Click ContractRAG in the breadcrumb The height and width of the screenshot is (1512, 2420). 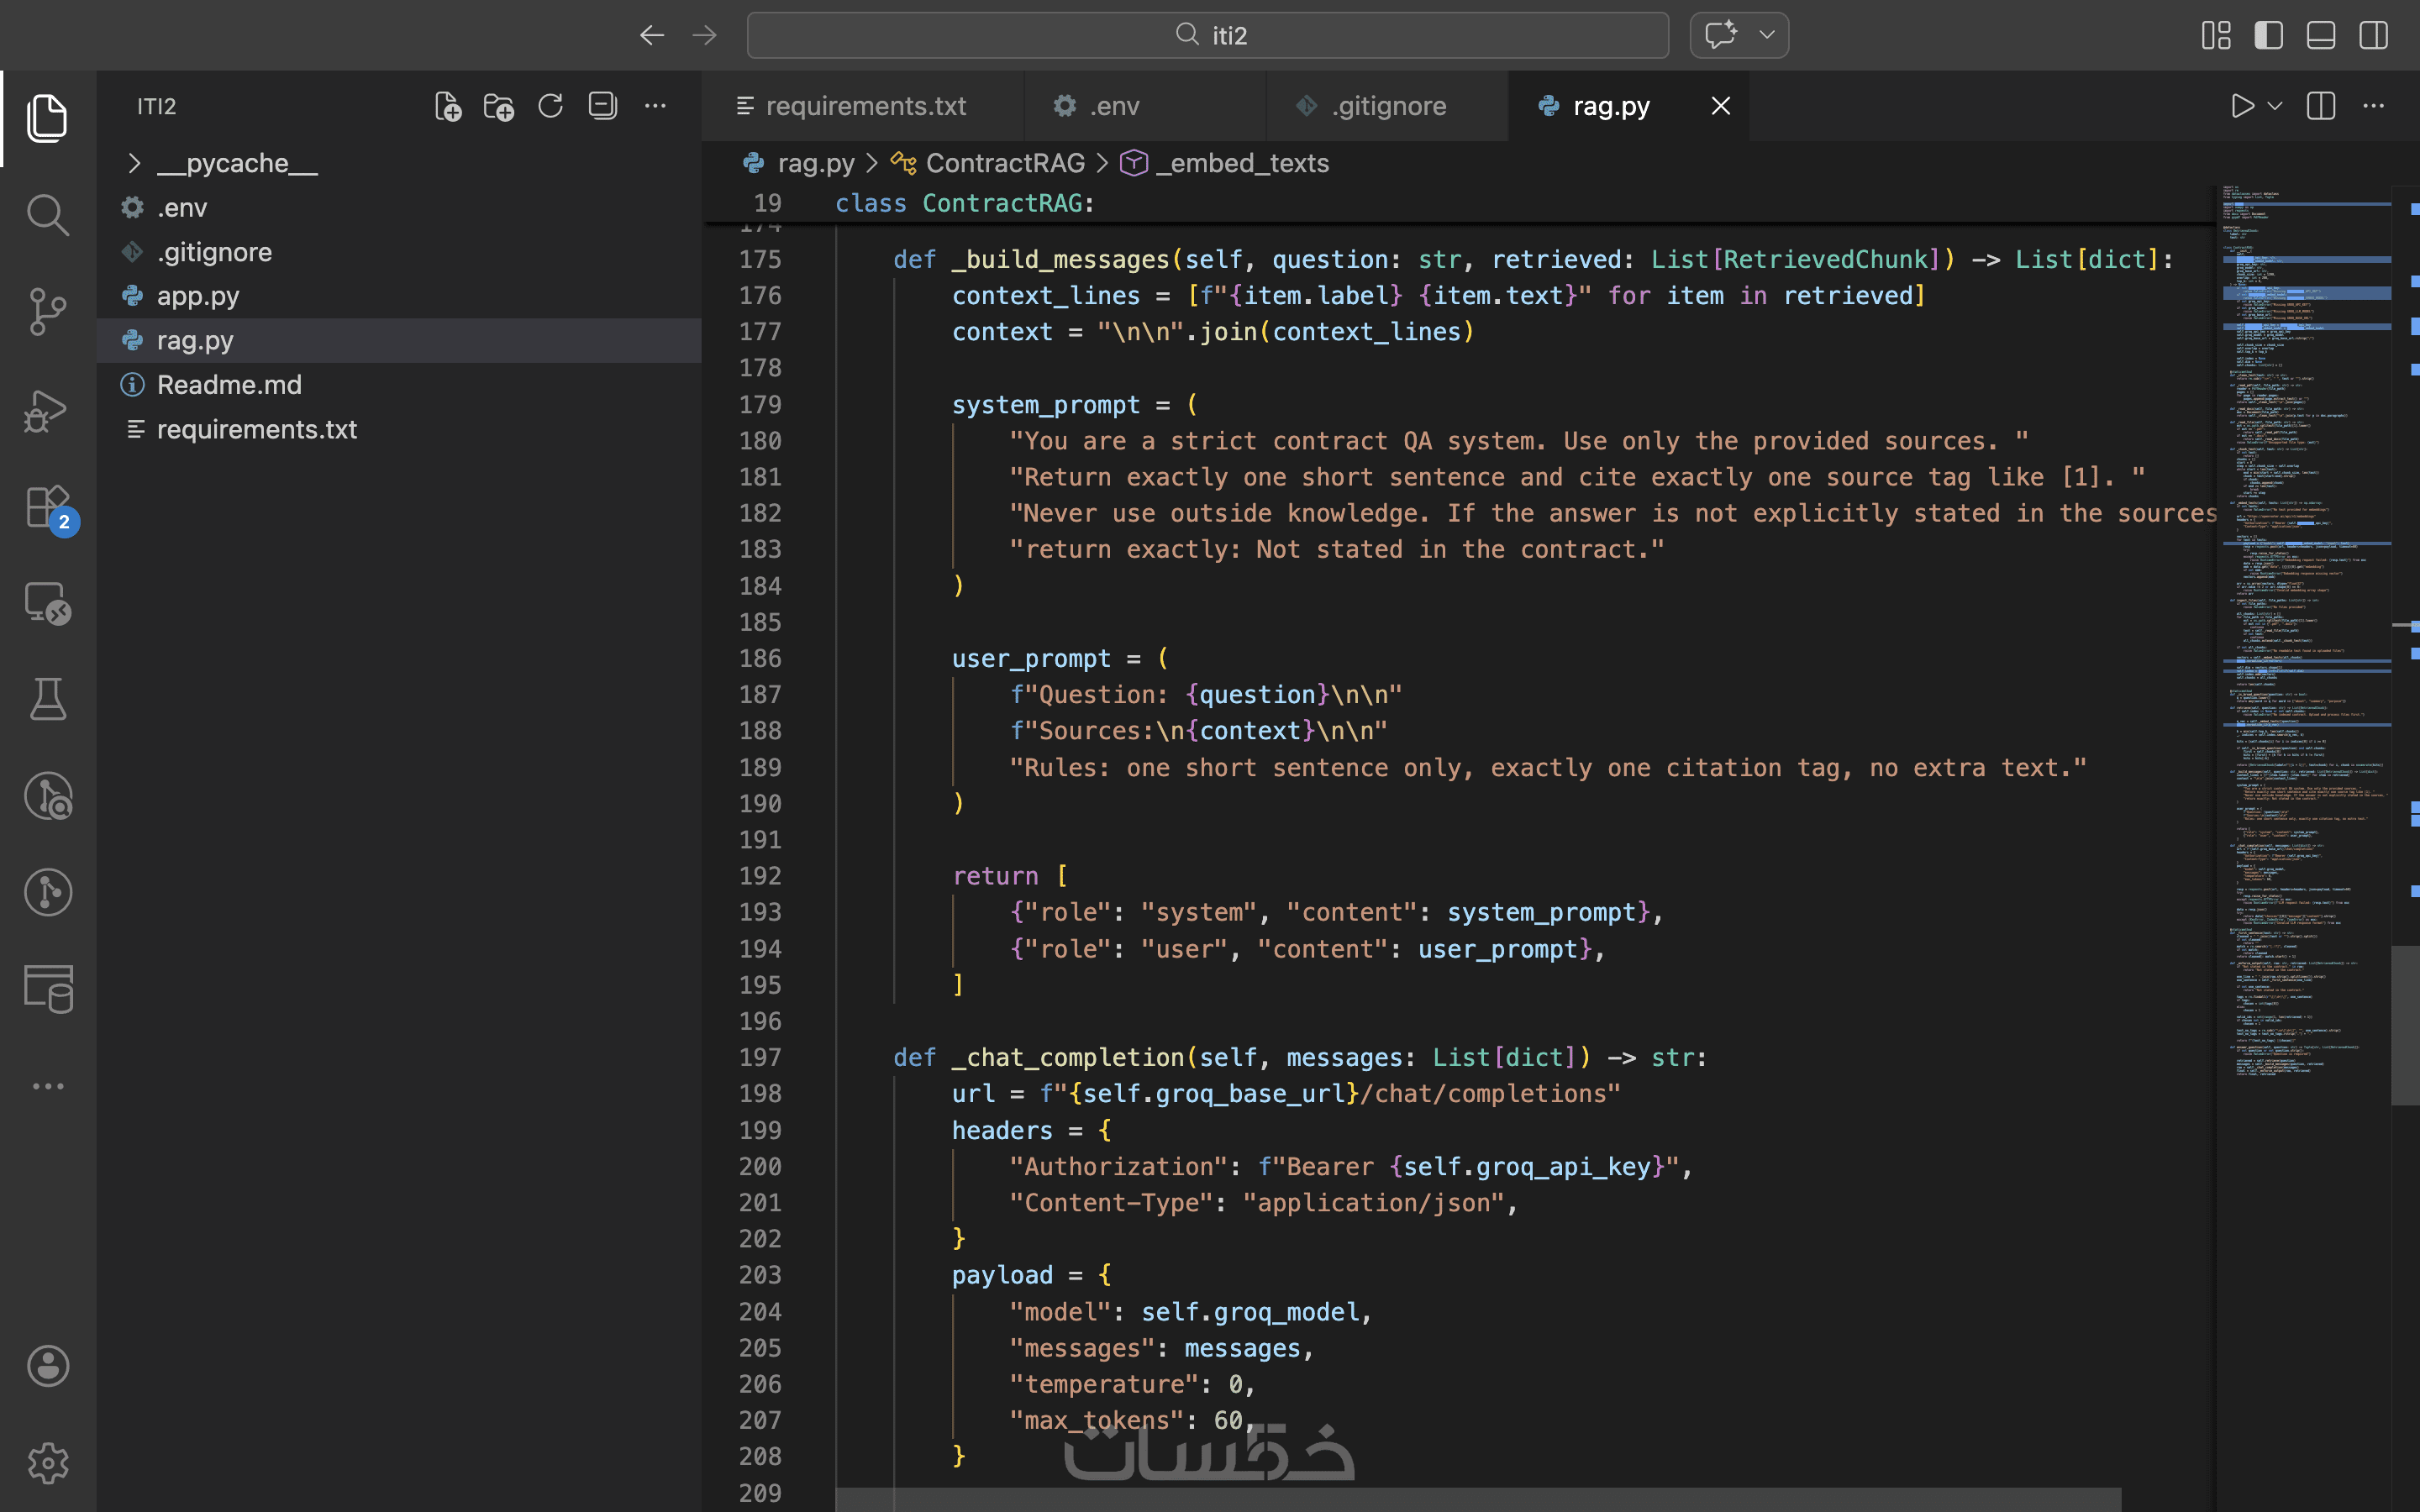click(x=1004, y=163)
